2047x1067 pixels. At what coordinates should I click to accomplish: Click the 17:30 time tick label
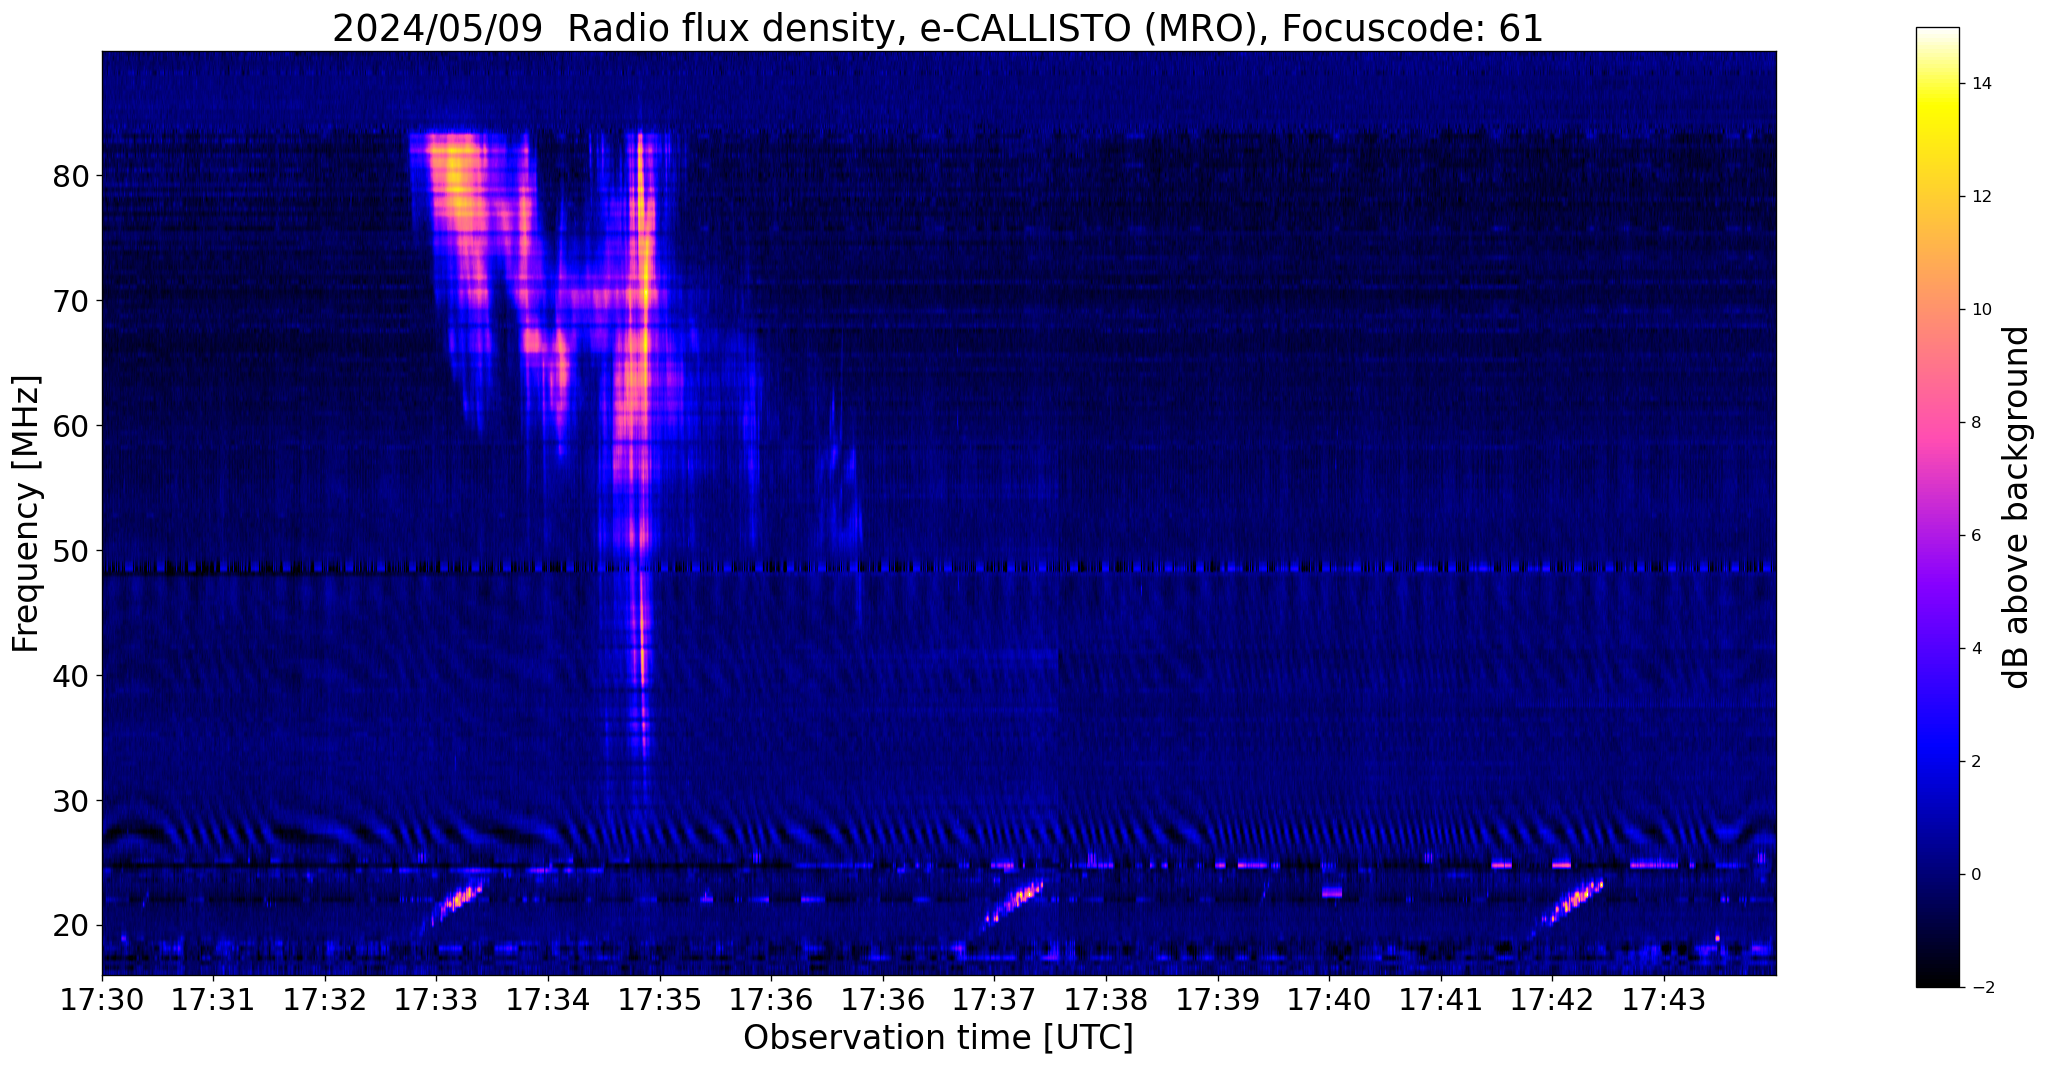coord(102,1000)
